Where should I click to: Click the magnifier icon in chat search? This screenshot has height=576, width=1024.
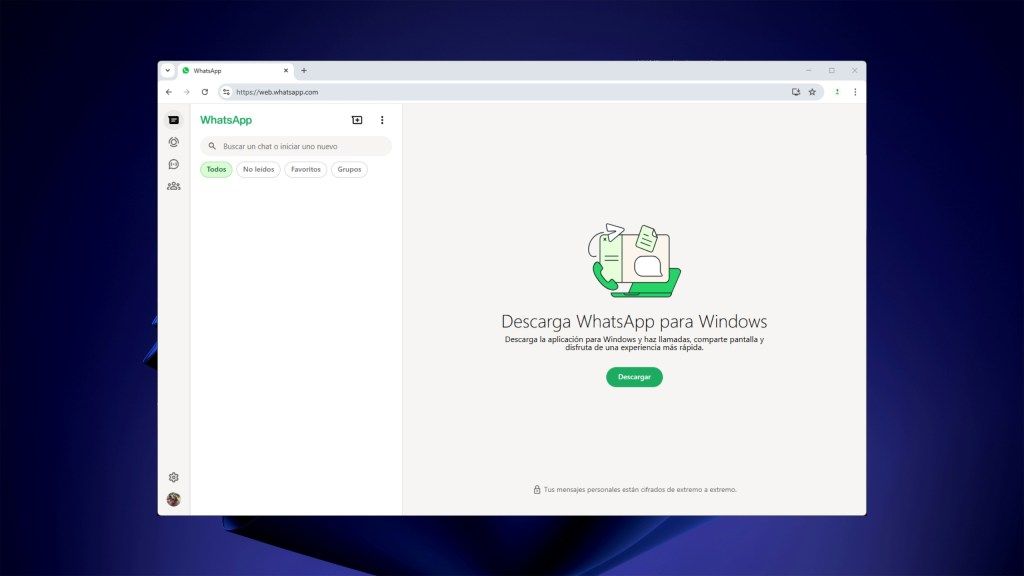tap(212, 146)
